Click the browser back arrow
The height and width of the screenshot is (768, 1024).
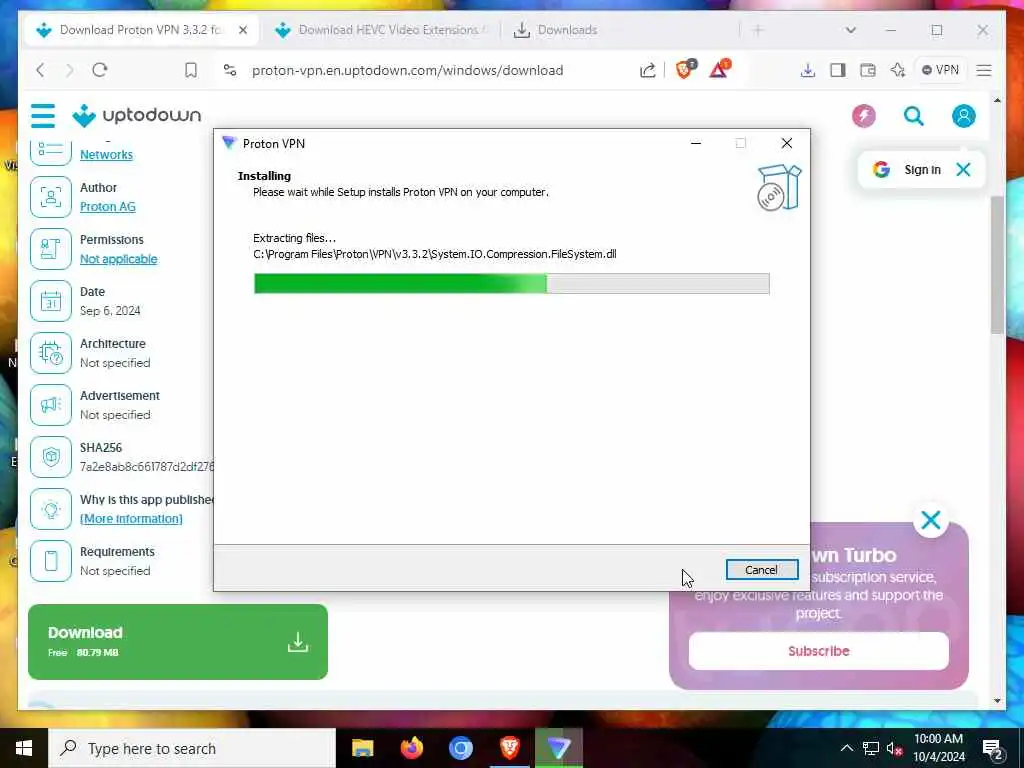pyautogui.click(x=40, y=70)
